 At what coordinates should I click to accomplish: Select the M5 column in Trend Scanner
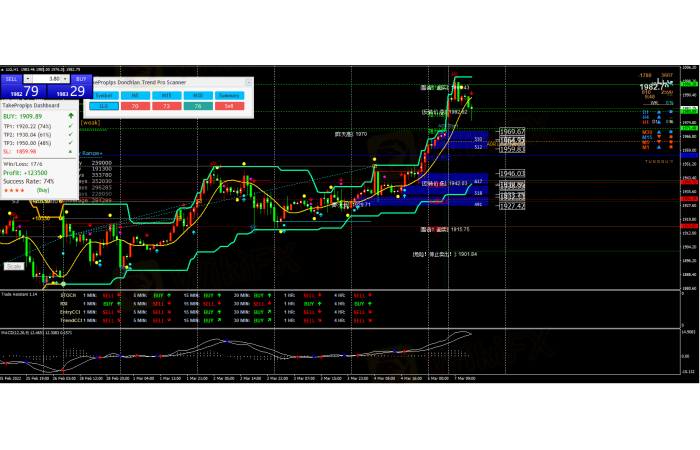coord(135,95)
